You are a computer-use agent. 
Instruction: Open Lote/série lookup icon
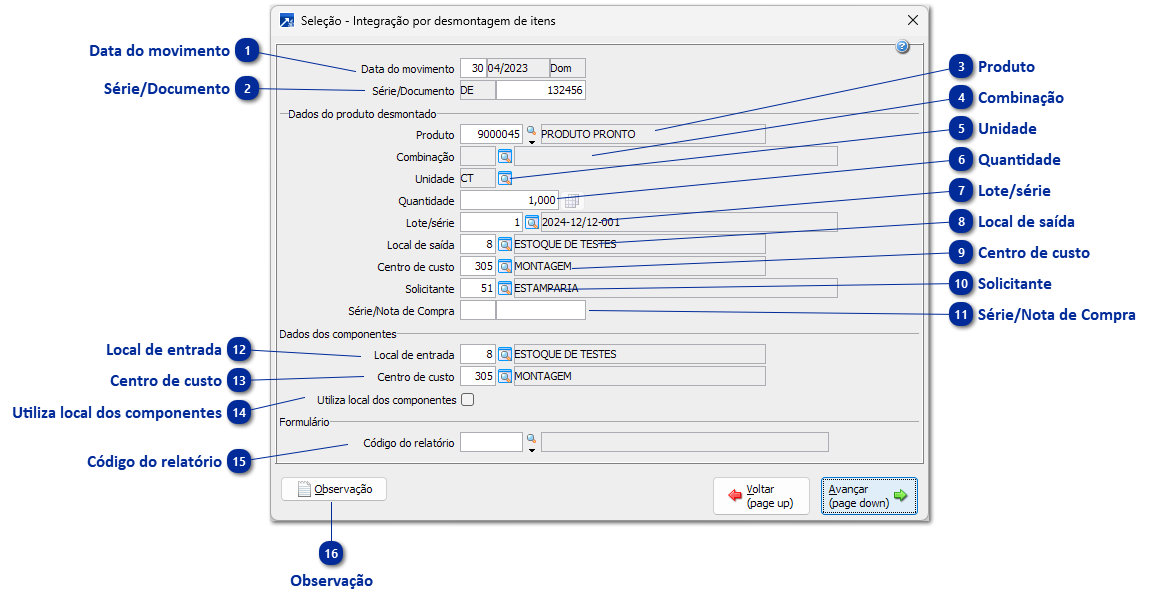[532, 223]
